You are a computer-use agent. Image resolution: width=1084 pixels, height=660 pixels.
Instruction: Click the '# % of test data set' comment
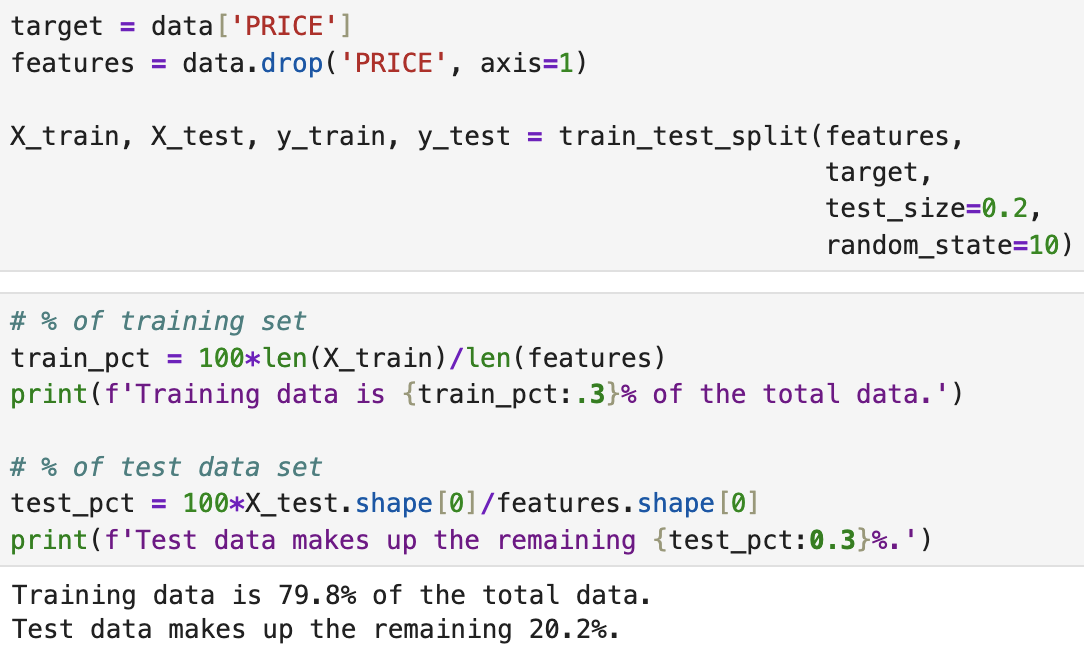[166, 467]
